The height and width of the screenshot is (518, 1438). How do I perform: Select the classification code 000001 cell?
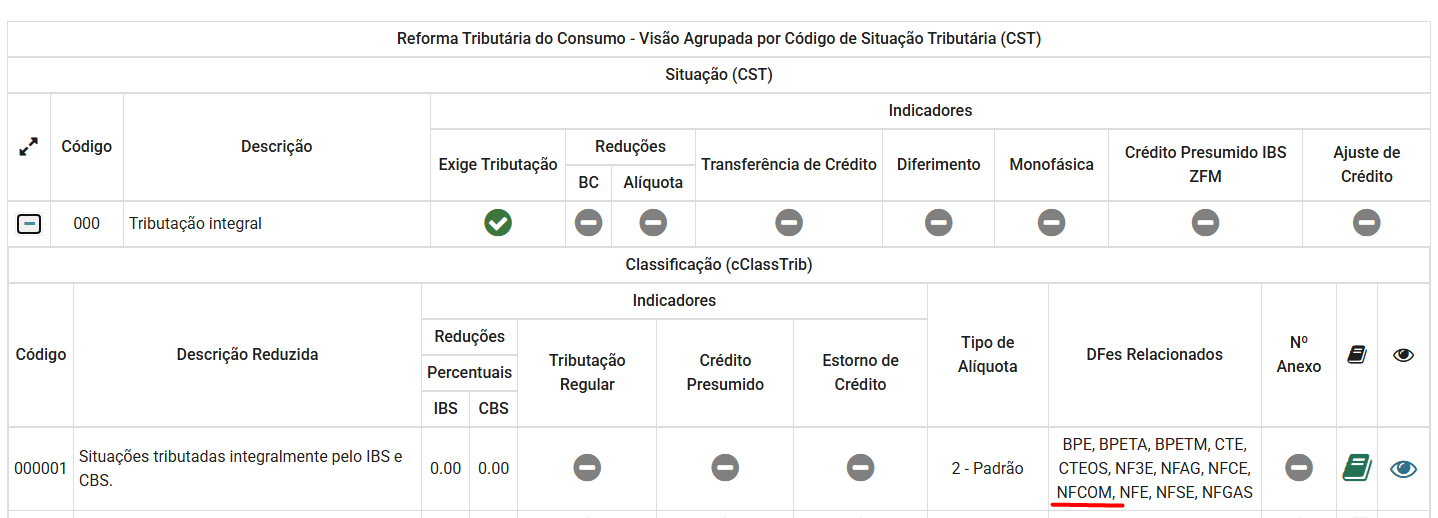41,468
